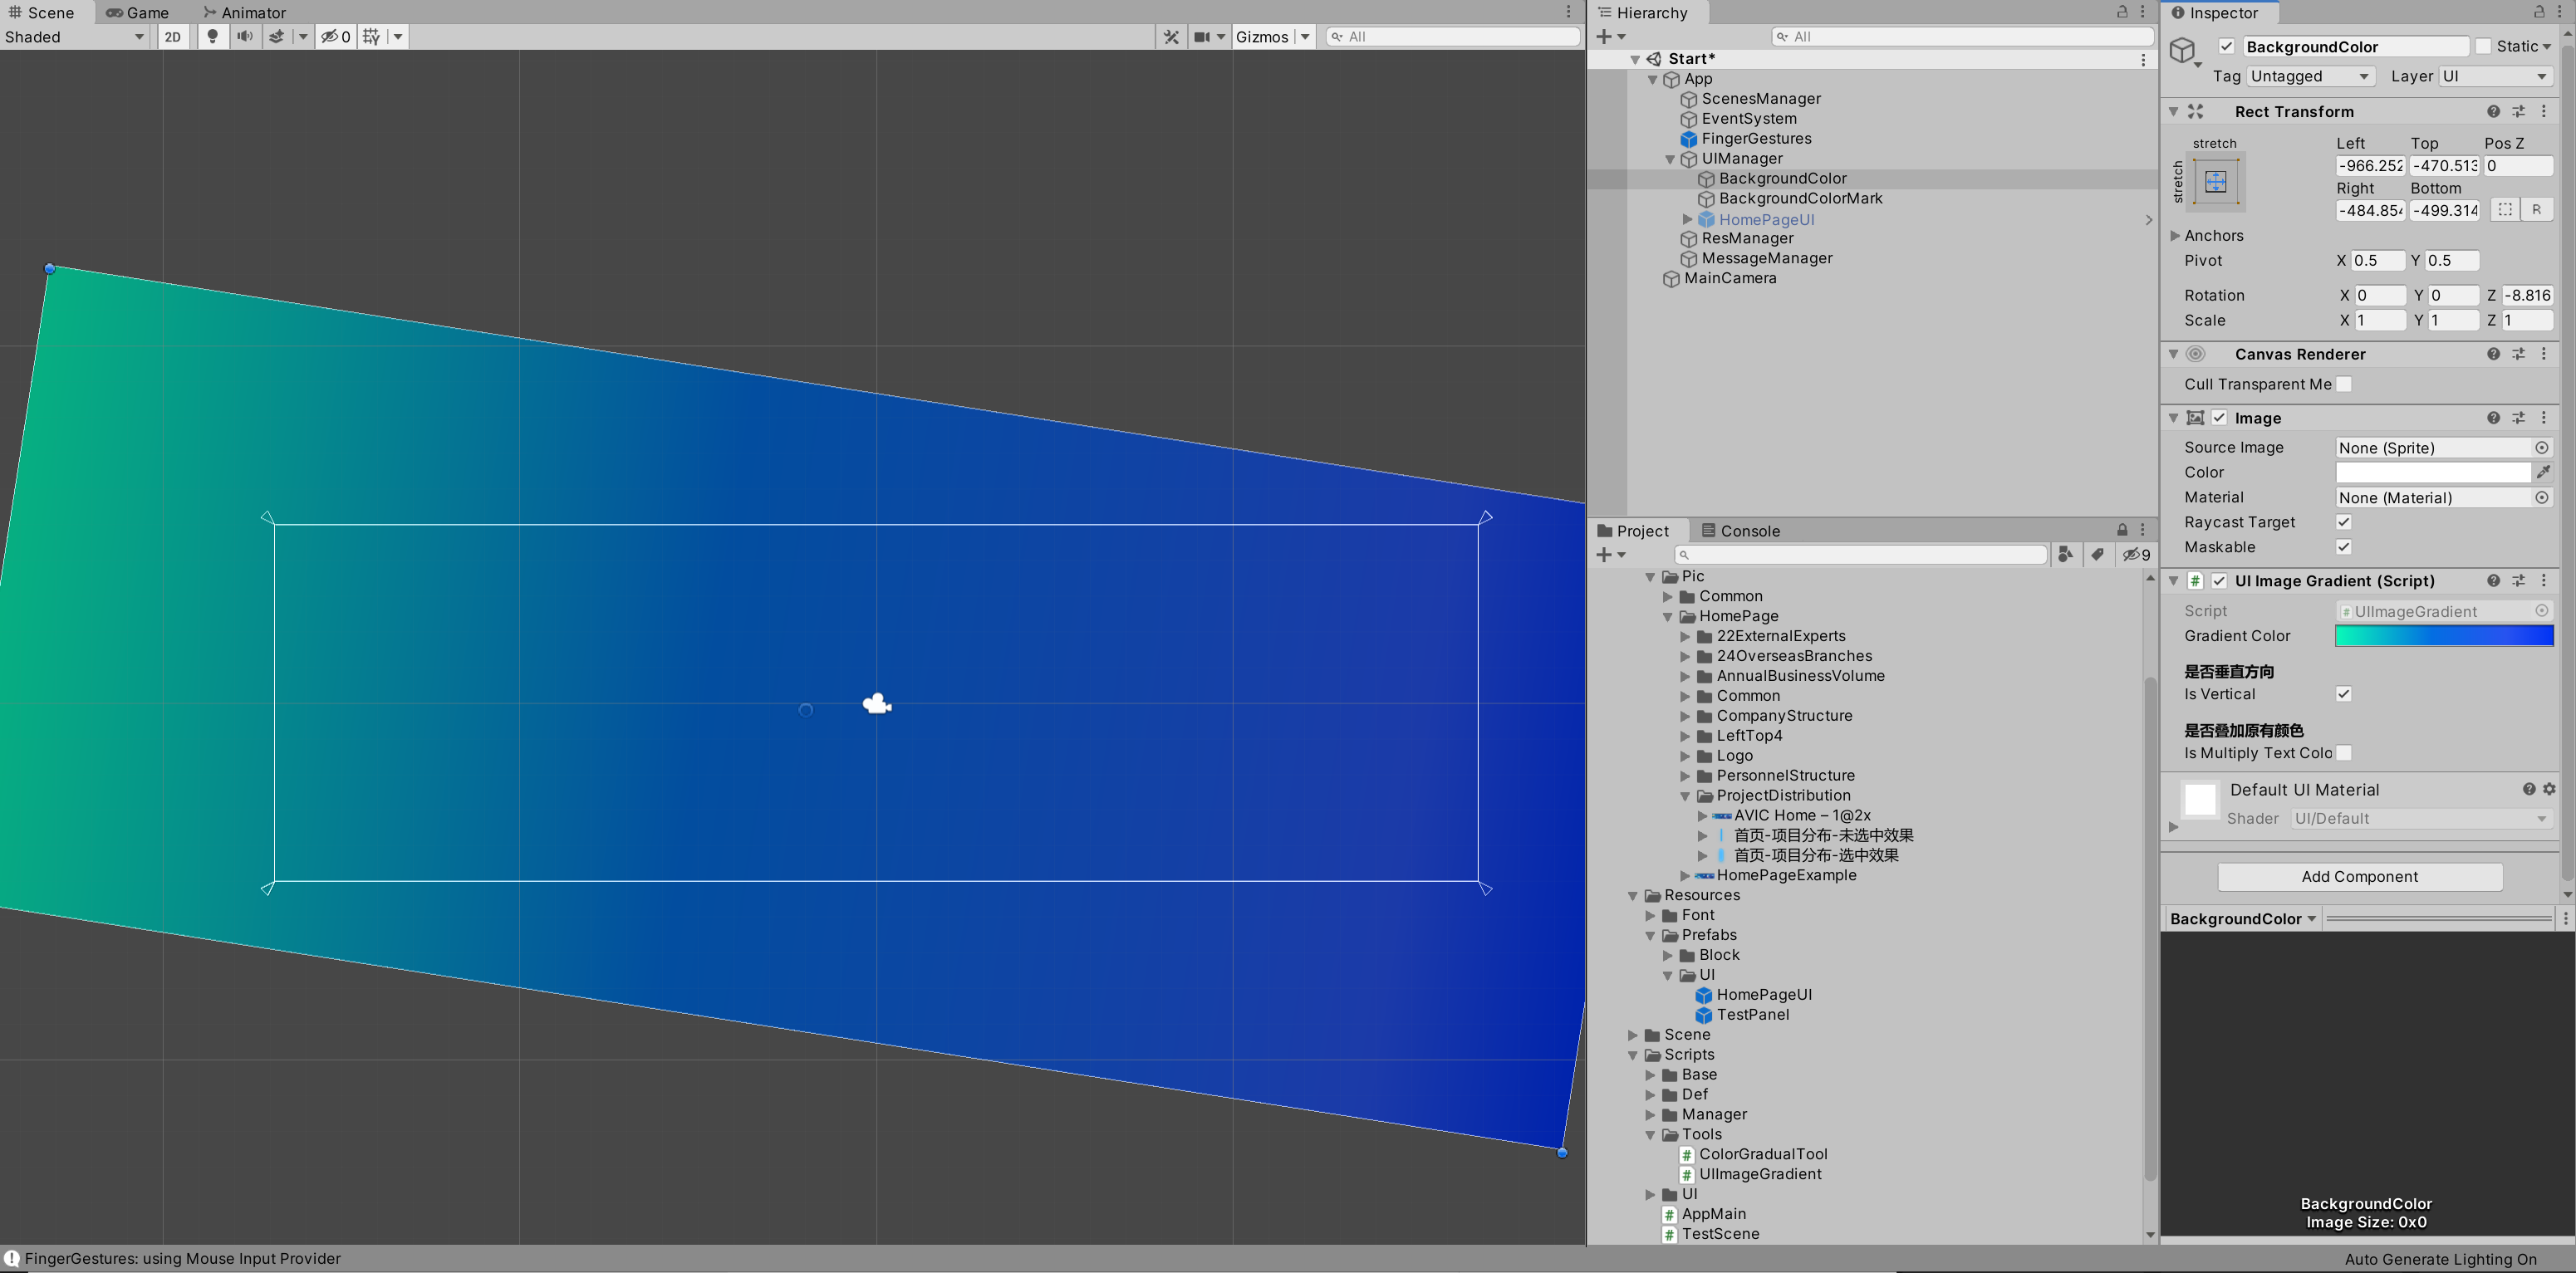
Task: Open the Source Image object picker circle
Action: (x=2542, y=447)
